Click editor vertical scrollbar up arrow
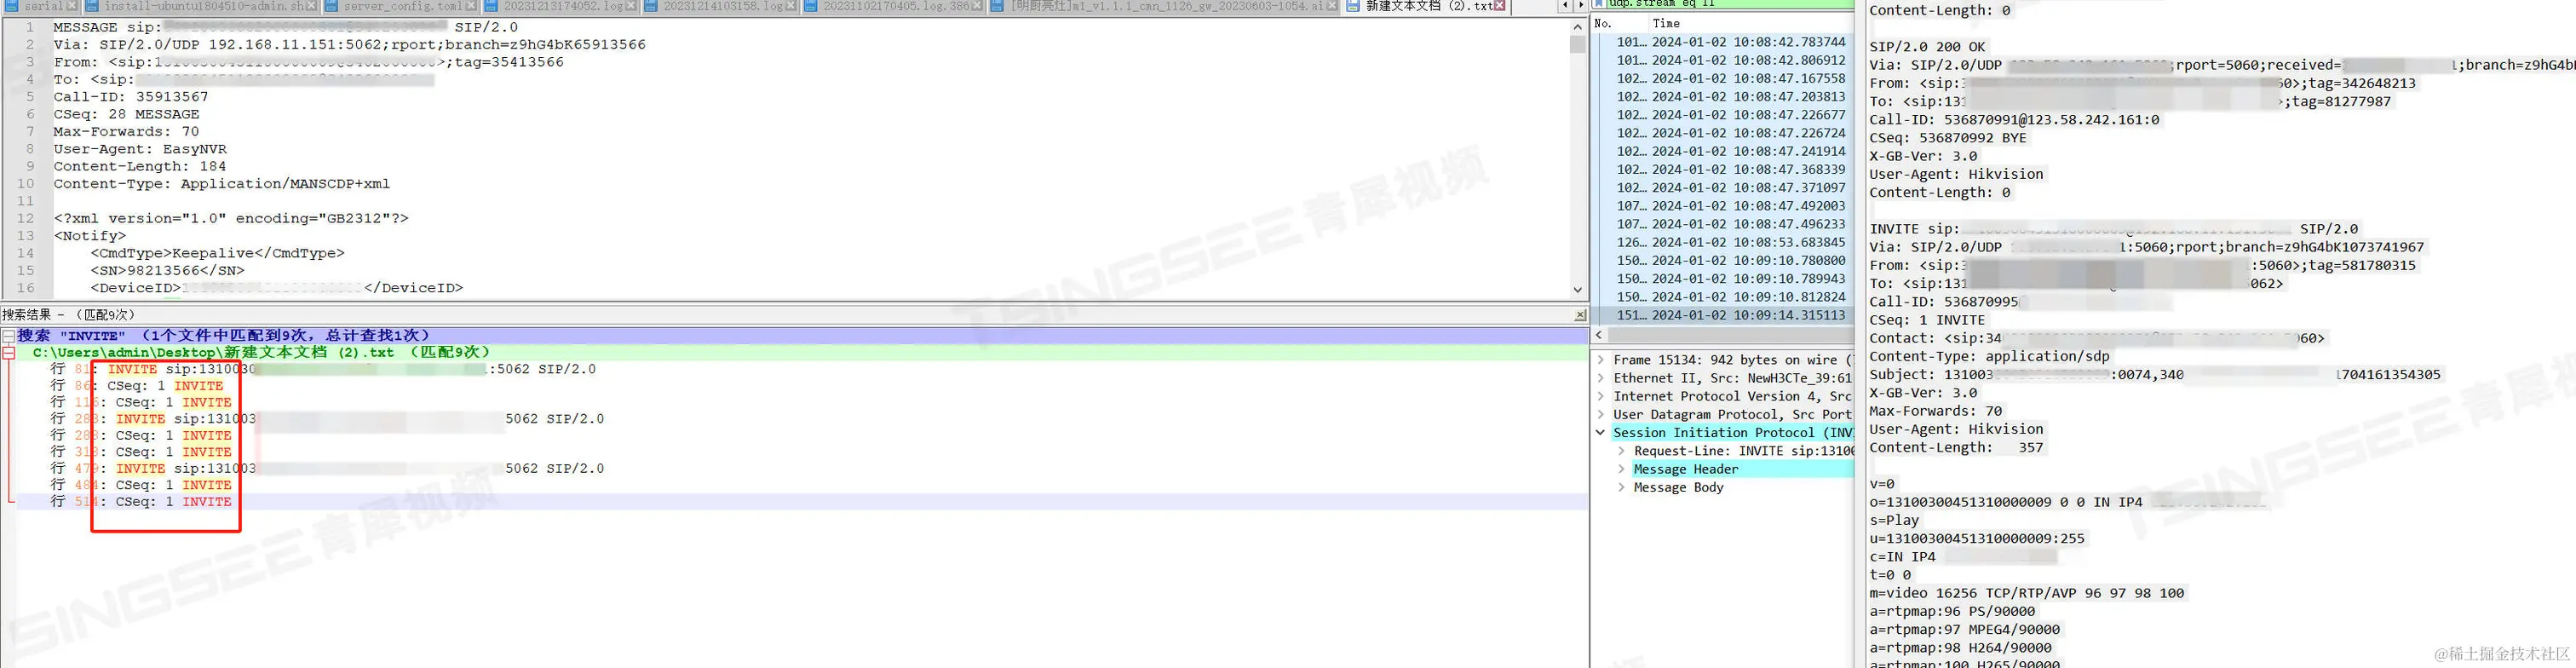Screen dimensions: 2576x668 tap(1578, 27)
